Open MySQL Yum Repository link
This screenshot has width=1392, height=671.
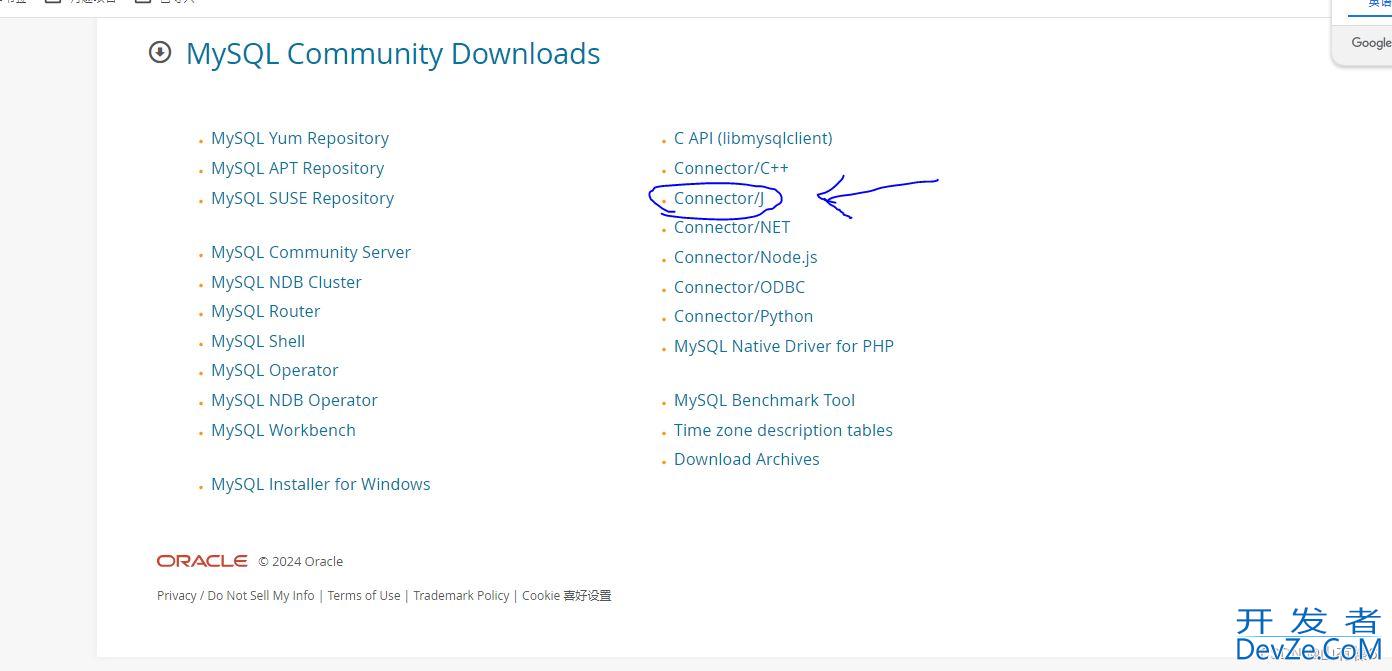pos(300,138)
